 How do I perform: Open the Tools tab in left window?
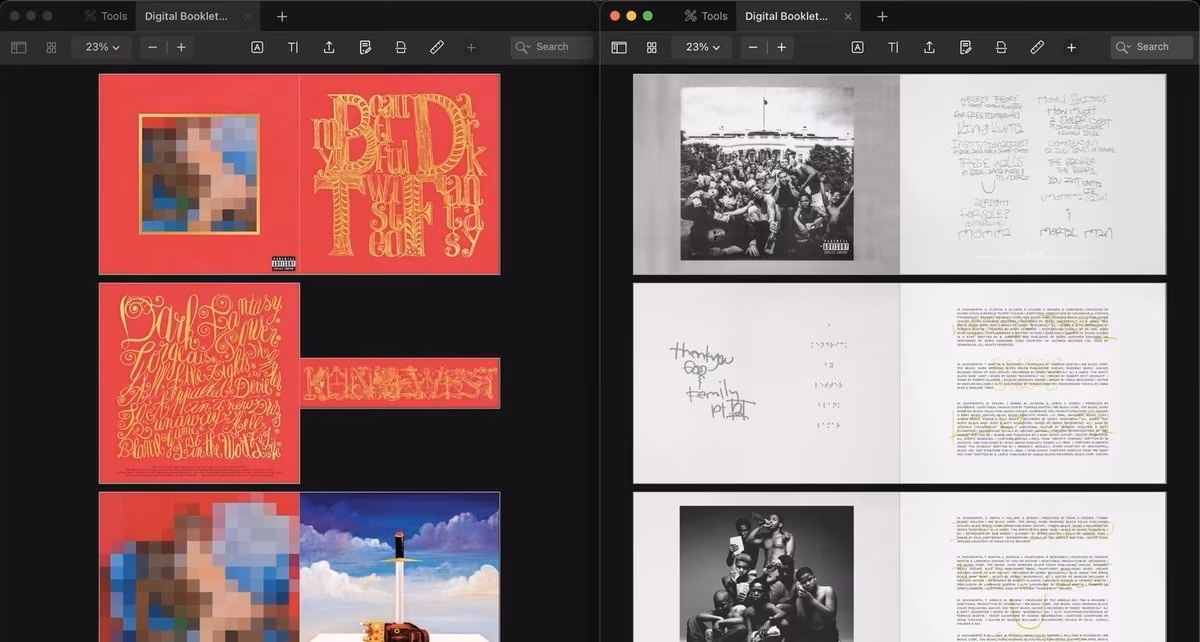pos(105,16)
